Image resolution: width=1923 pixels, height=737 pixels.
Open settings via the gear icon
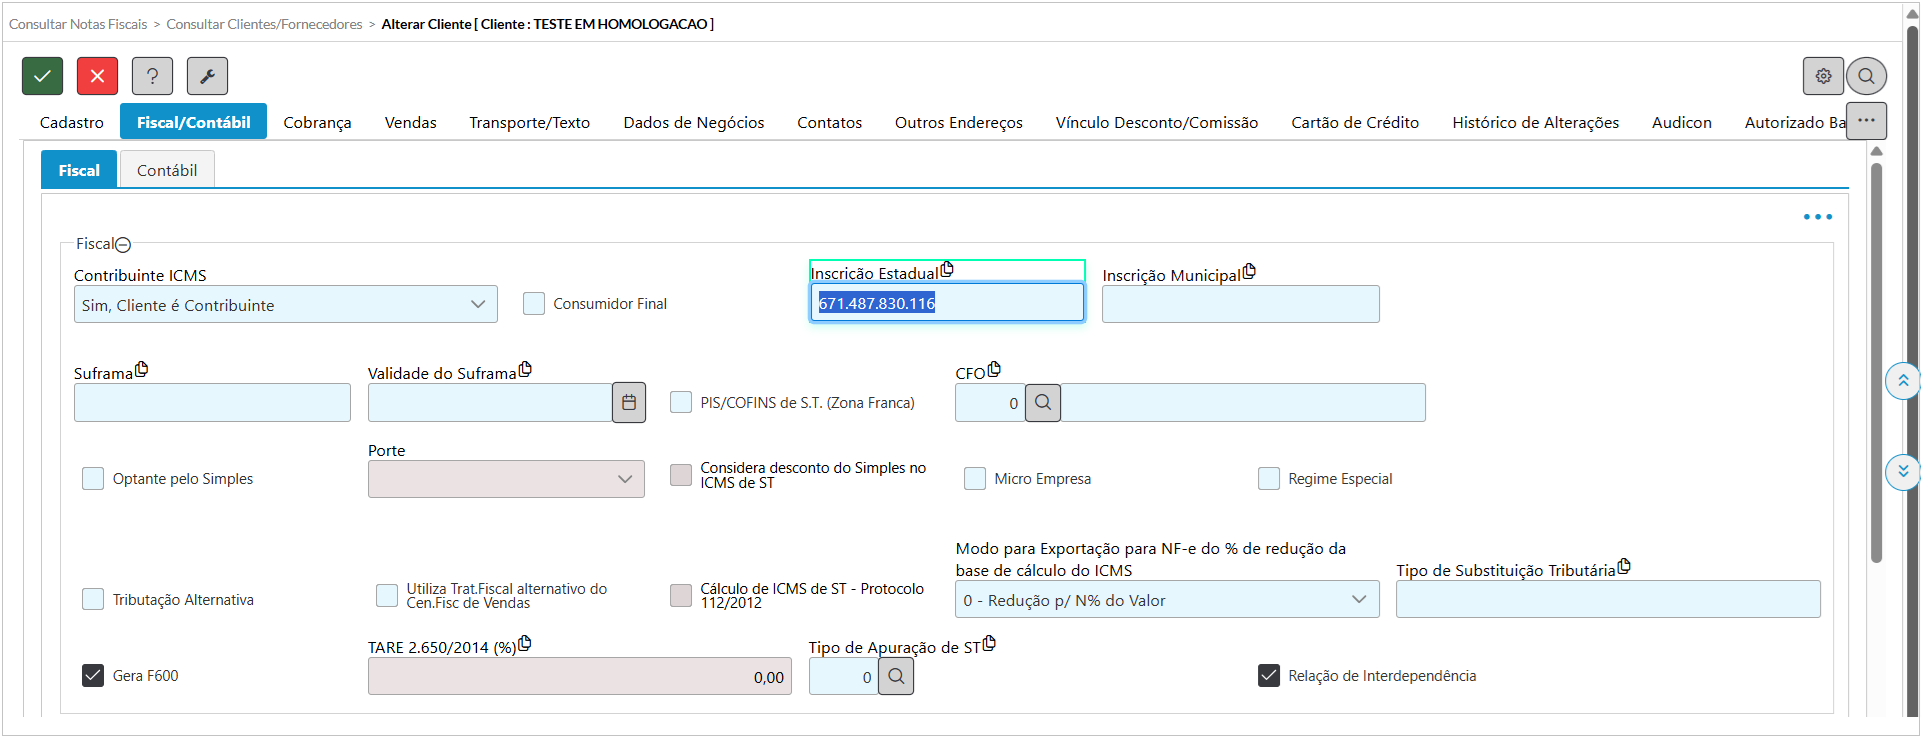pyautogui.click(x=1823, y=76)
